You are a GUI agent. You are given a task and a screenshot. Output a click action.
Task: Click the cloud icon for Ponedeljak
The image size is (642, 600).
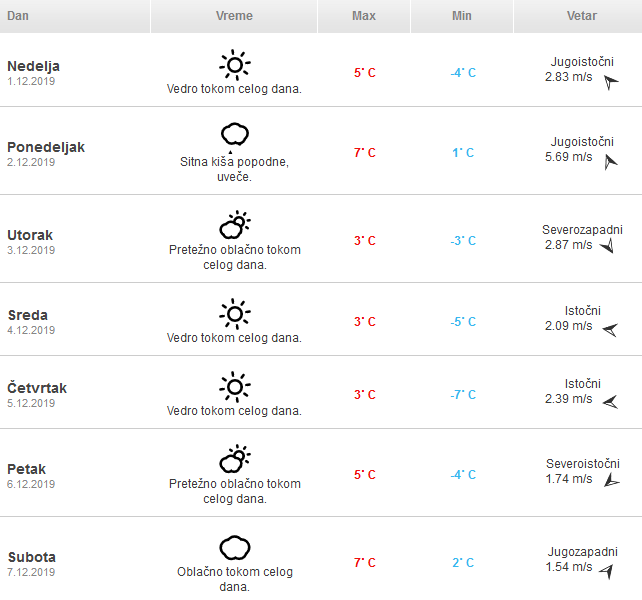point(234,134)
